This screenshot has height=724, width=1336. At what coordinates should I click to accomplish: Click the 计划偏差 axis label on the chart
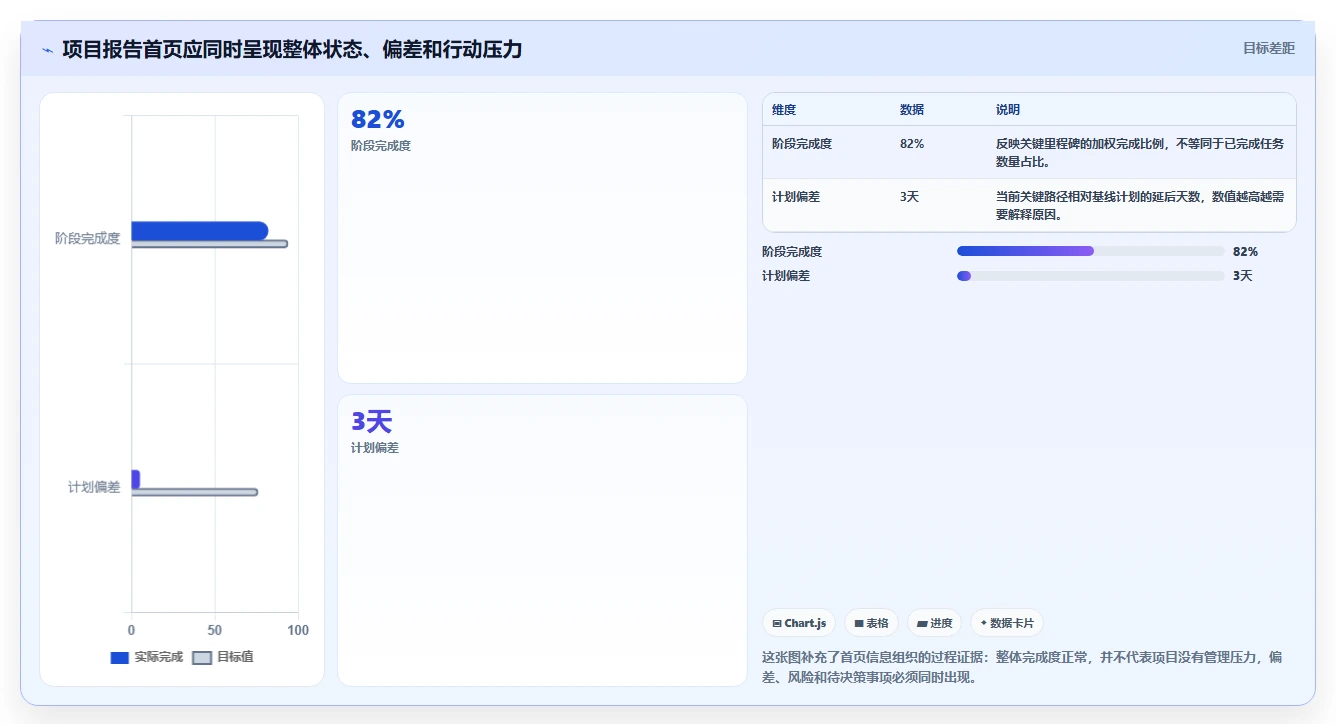pos(94,487)
